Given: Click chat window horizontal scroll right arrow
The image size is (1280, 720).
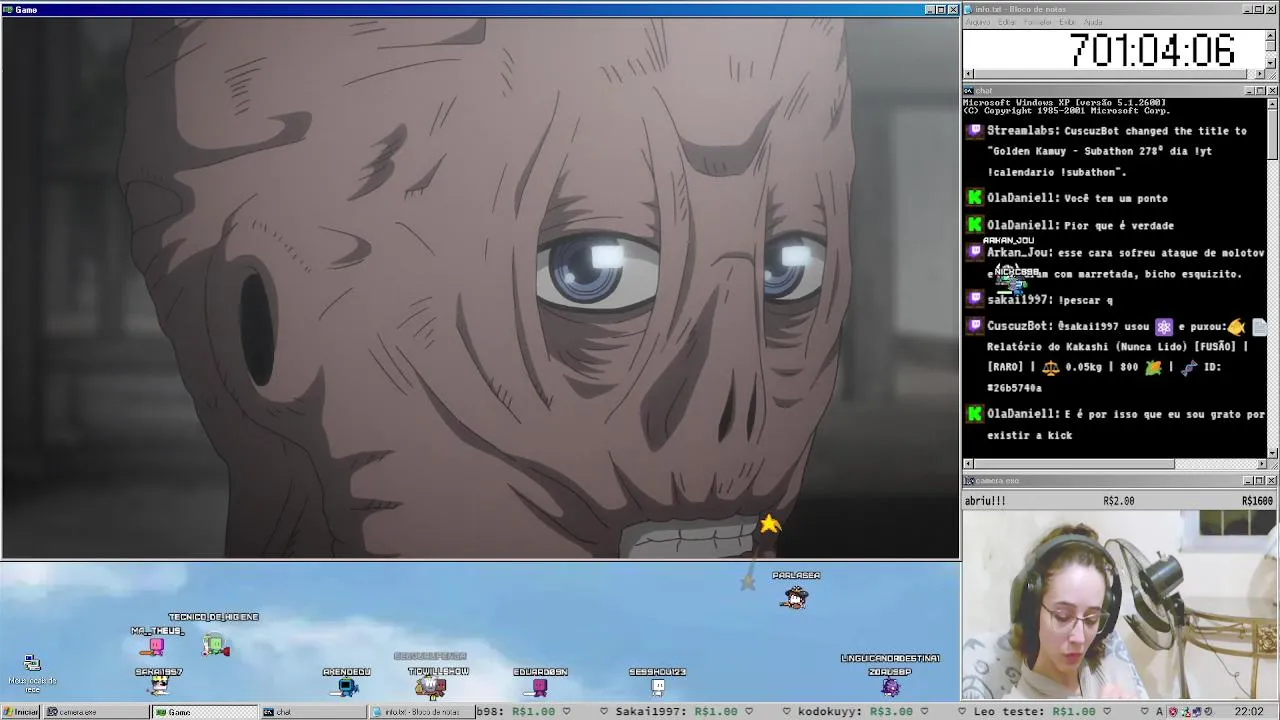Looking at the screenshot, I should [1261, 464].
